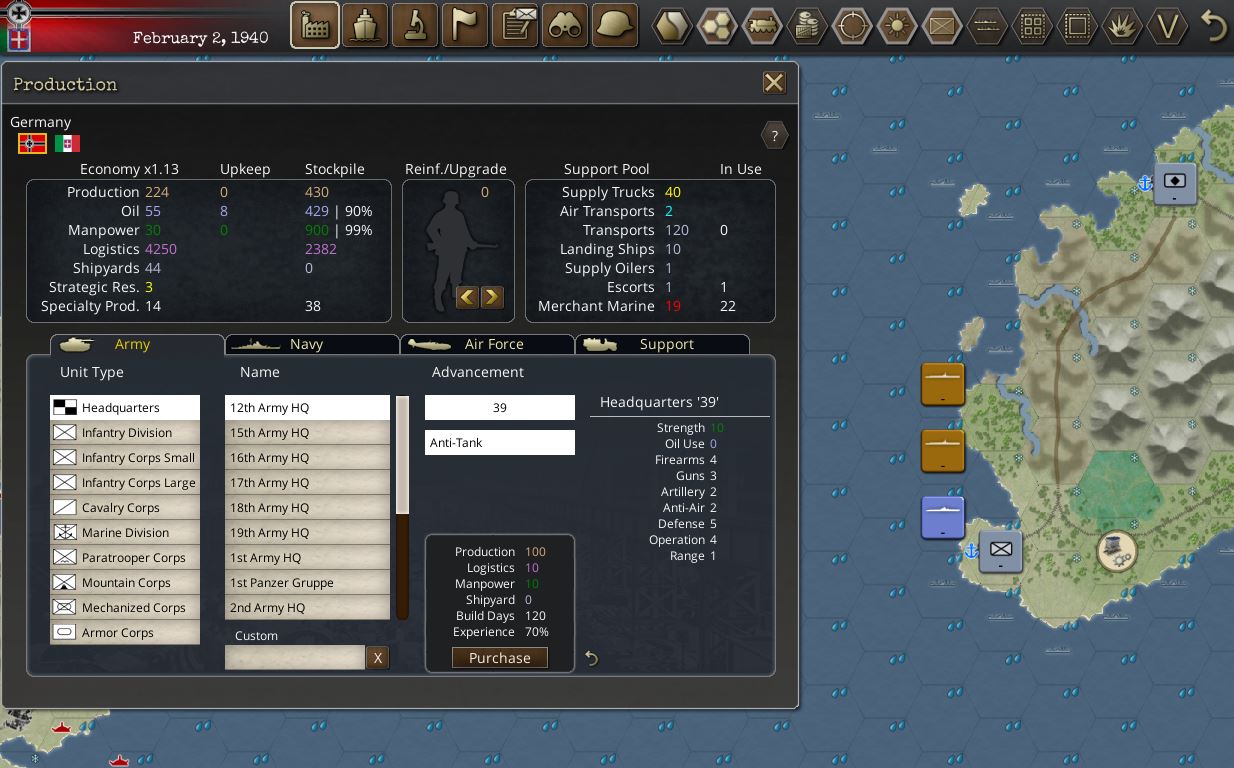Open the question mark help button
The height and width of the screenshot is (768, 1234).
(x=774, y=135)
